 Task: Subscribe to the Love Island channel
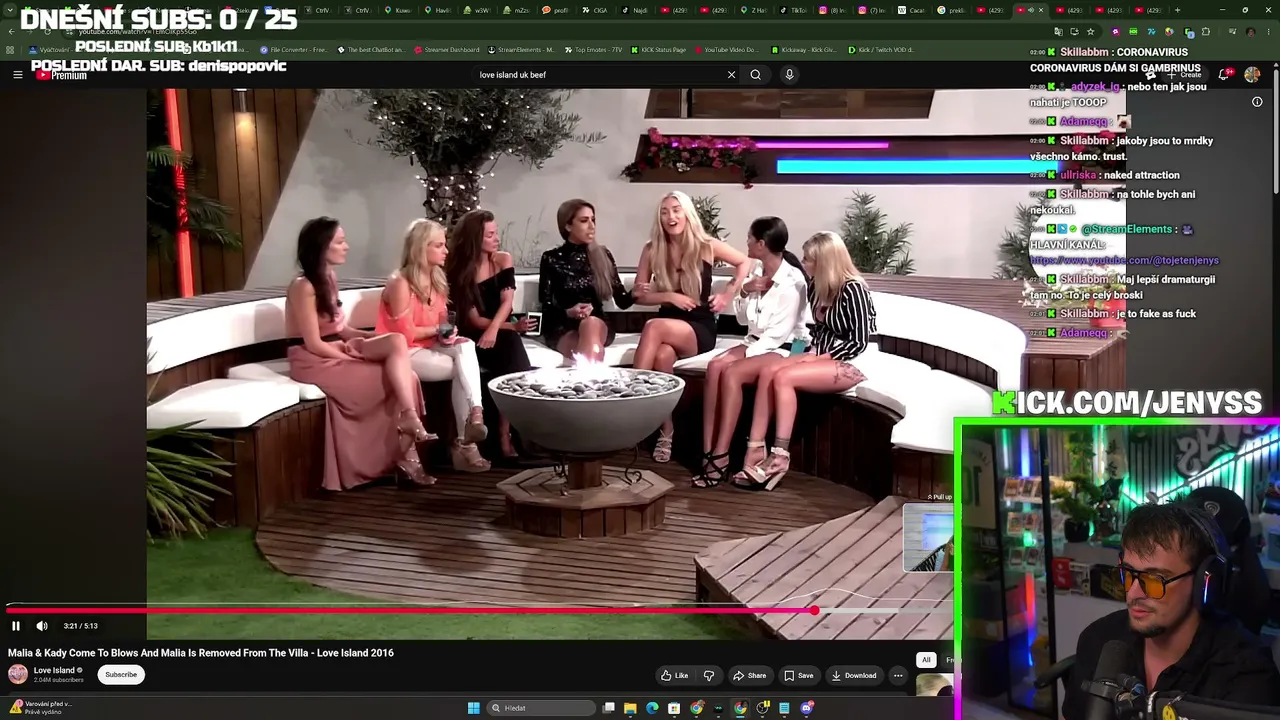(x=121, y=674)
